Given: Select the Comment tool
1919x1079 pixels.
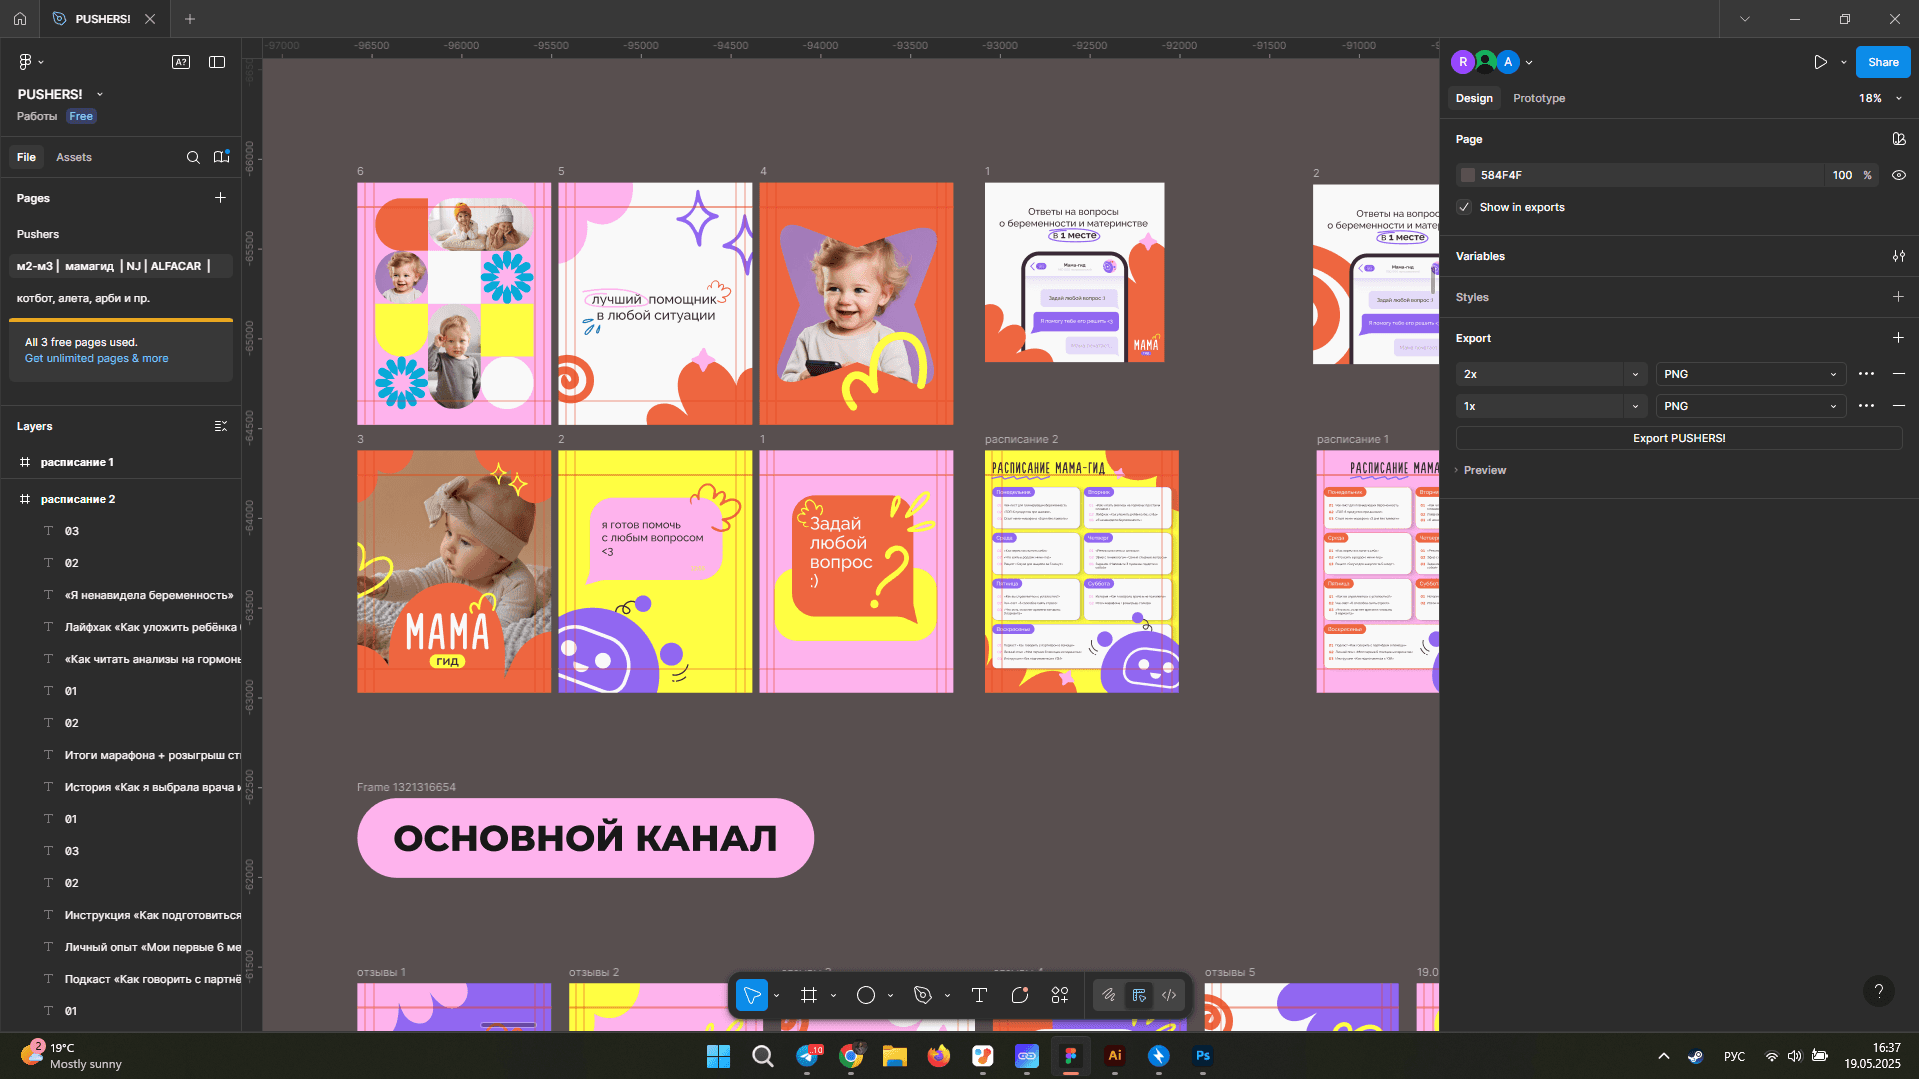Looking at the screenshot, I should tap(1020, 995).
